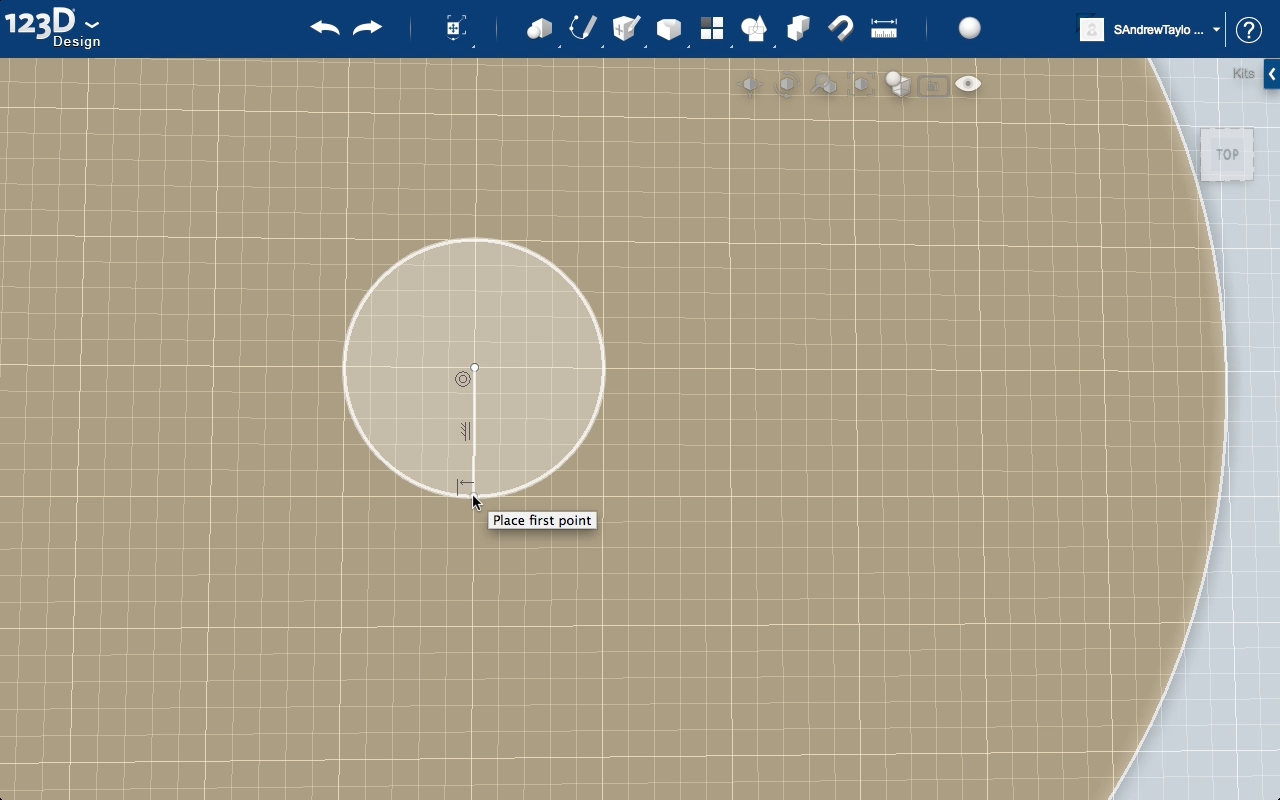Toggle the materials and outlines display mode
This screenshot has width=1280, height=800.
click(898, 85)
